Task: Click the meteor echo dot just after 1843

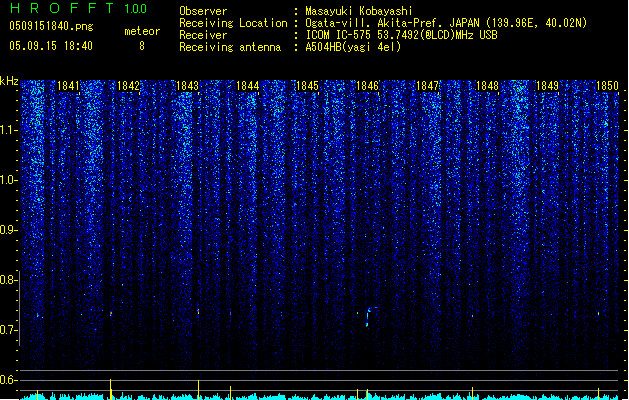Action: (x=198, y=311)
